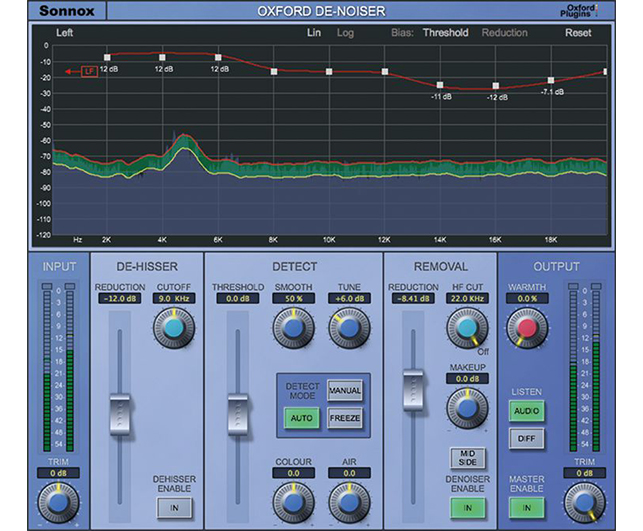Select Threshold bias mode
Viewport: 643px width, 531px height.
tap(446, 33)
